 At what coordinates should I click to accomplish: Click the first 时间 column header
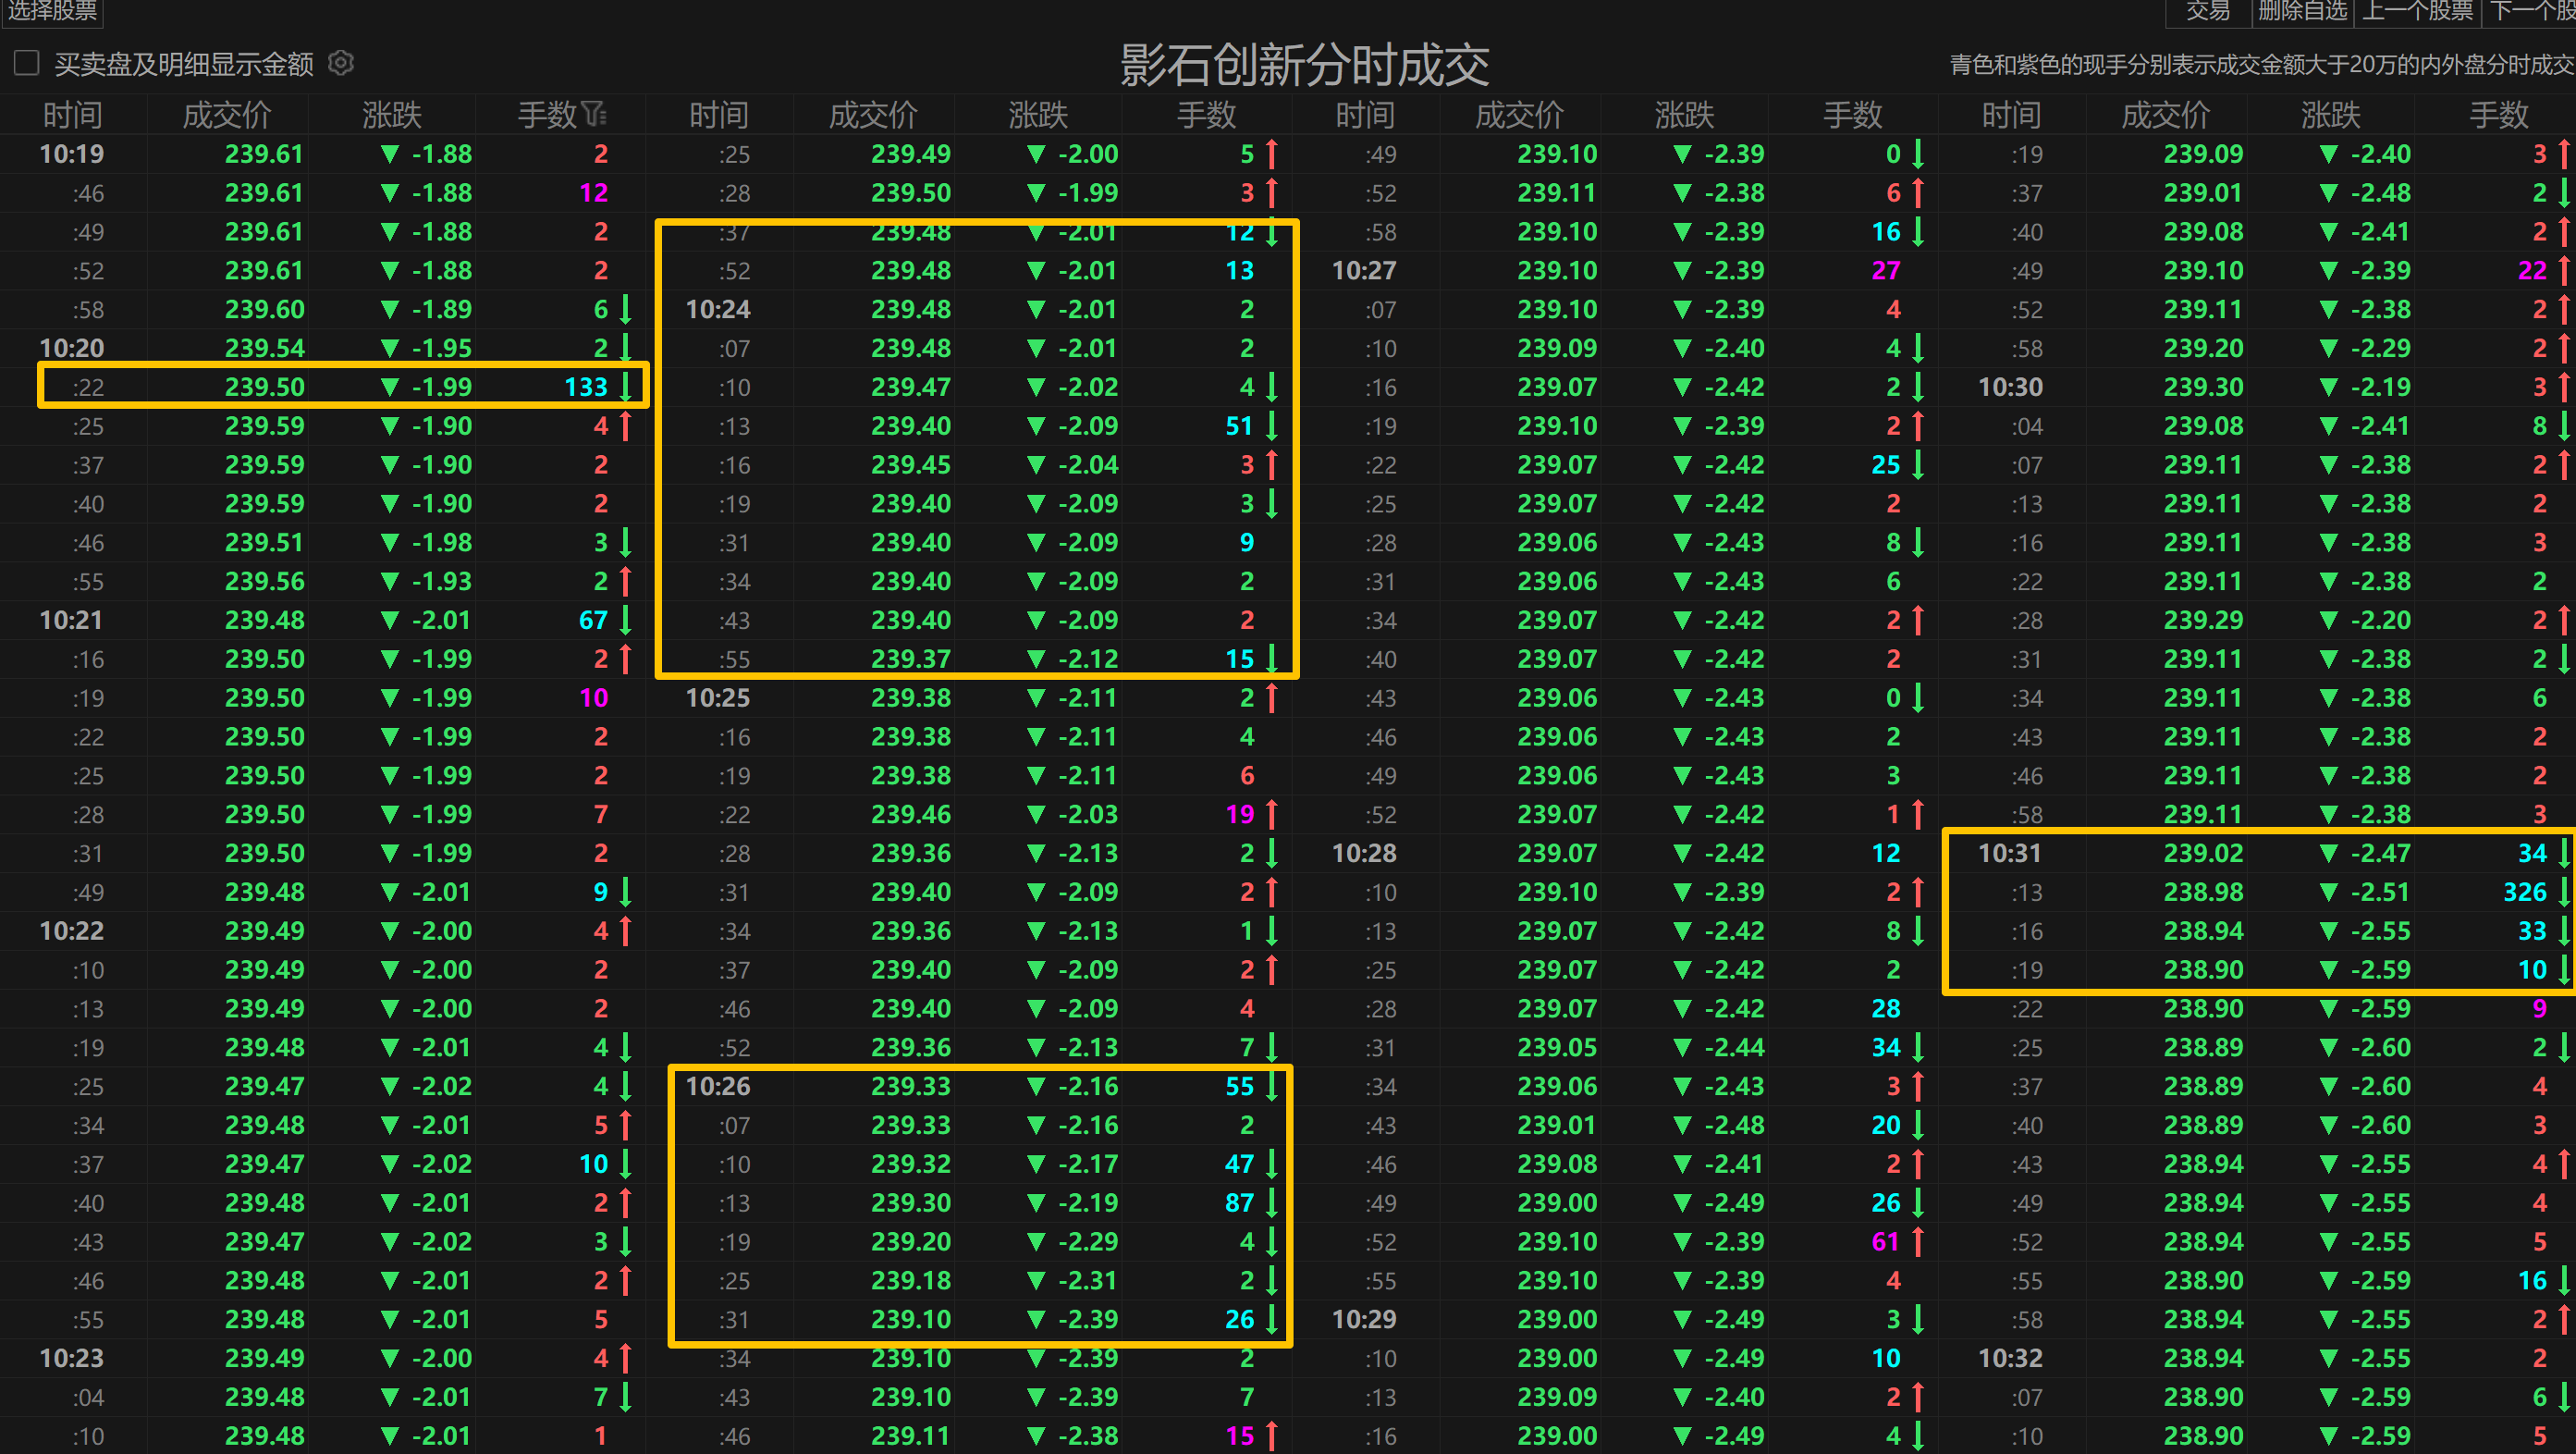[72, 115]
